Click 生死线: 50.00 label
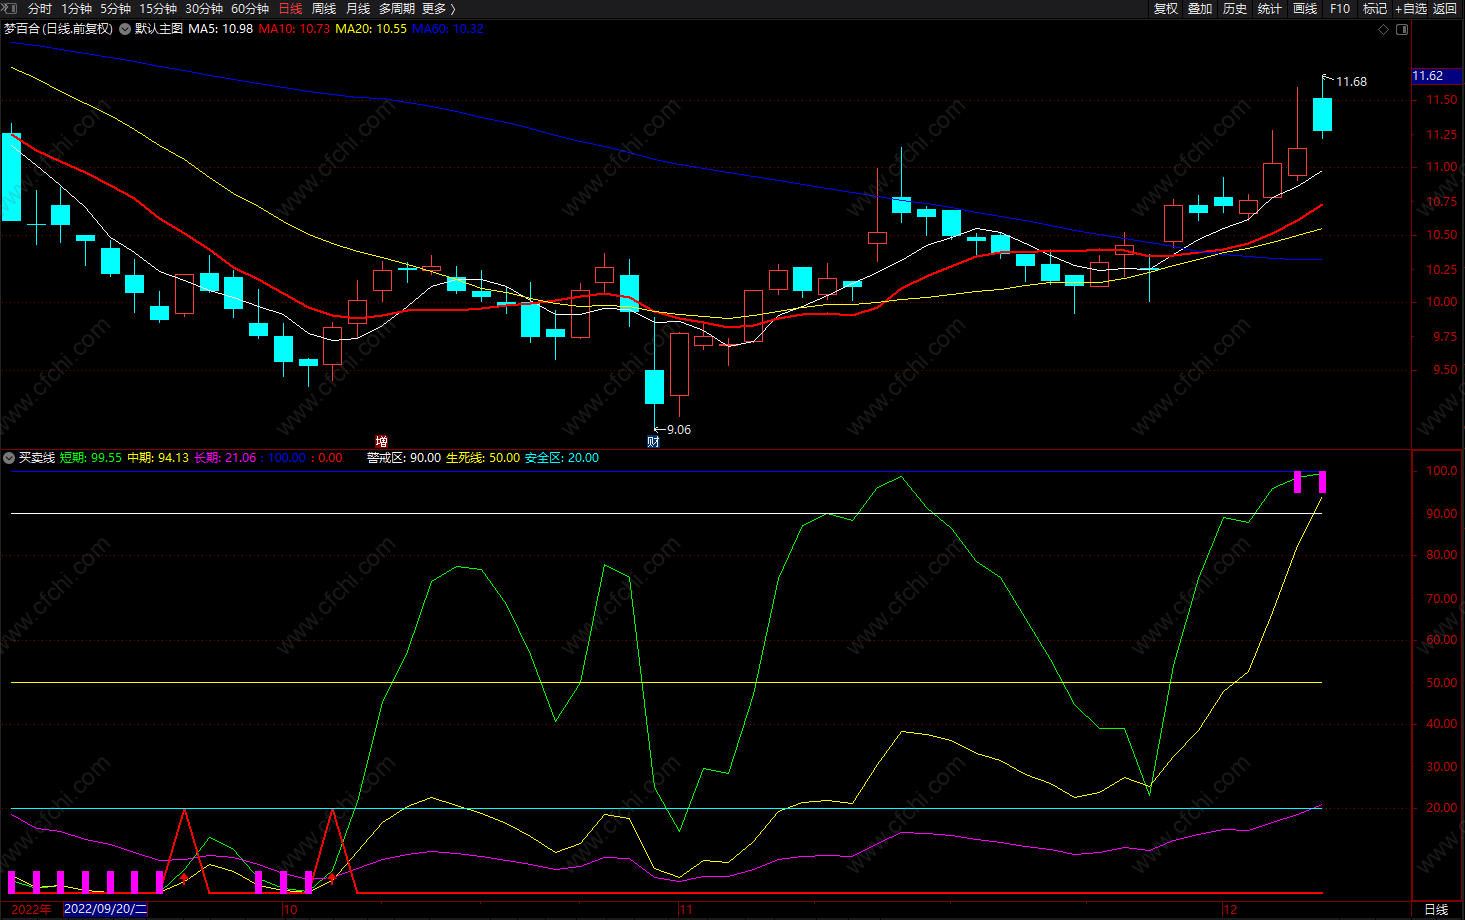1465x920 pixels. tap(483, 458)
